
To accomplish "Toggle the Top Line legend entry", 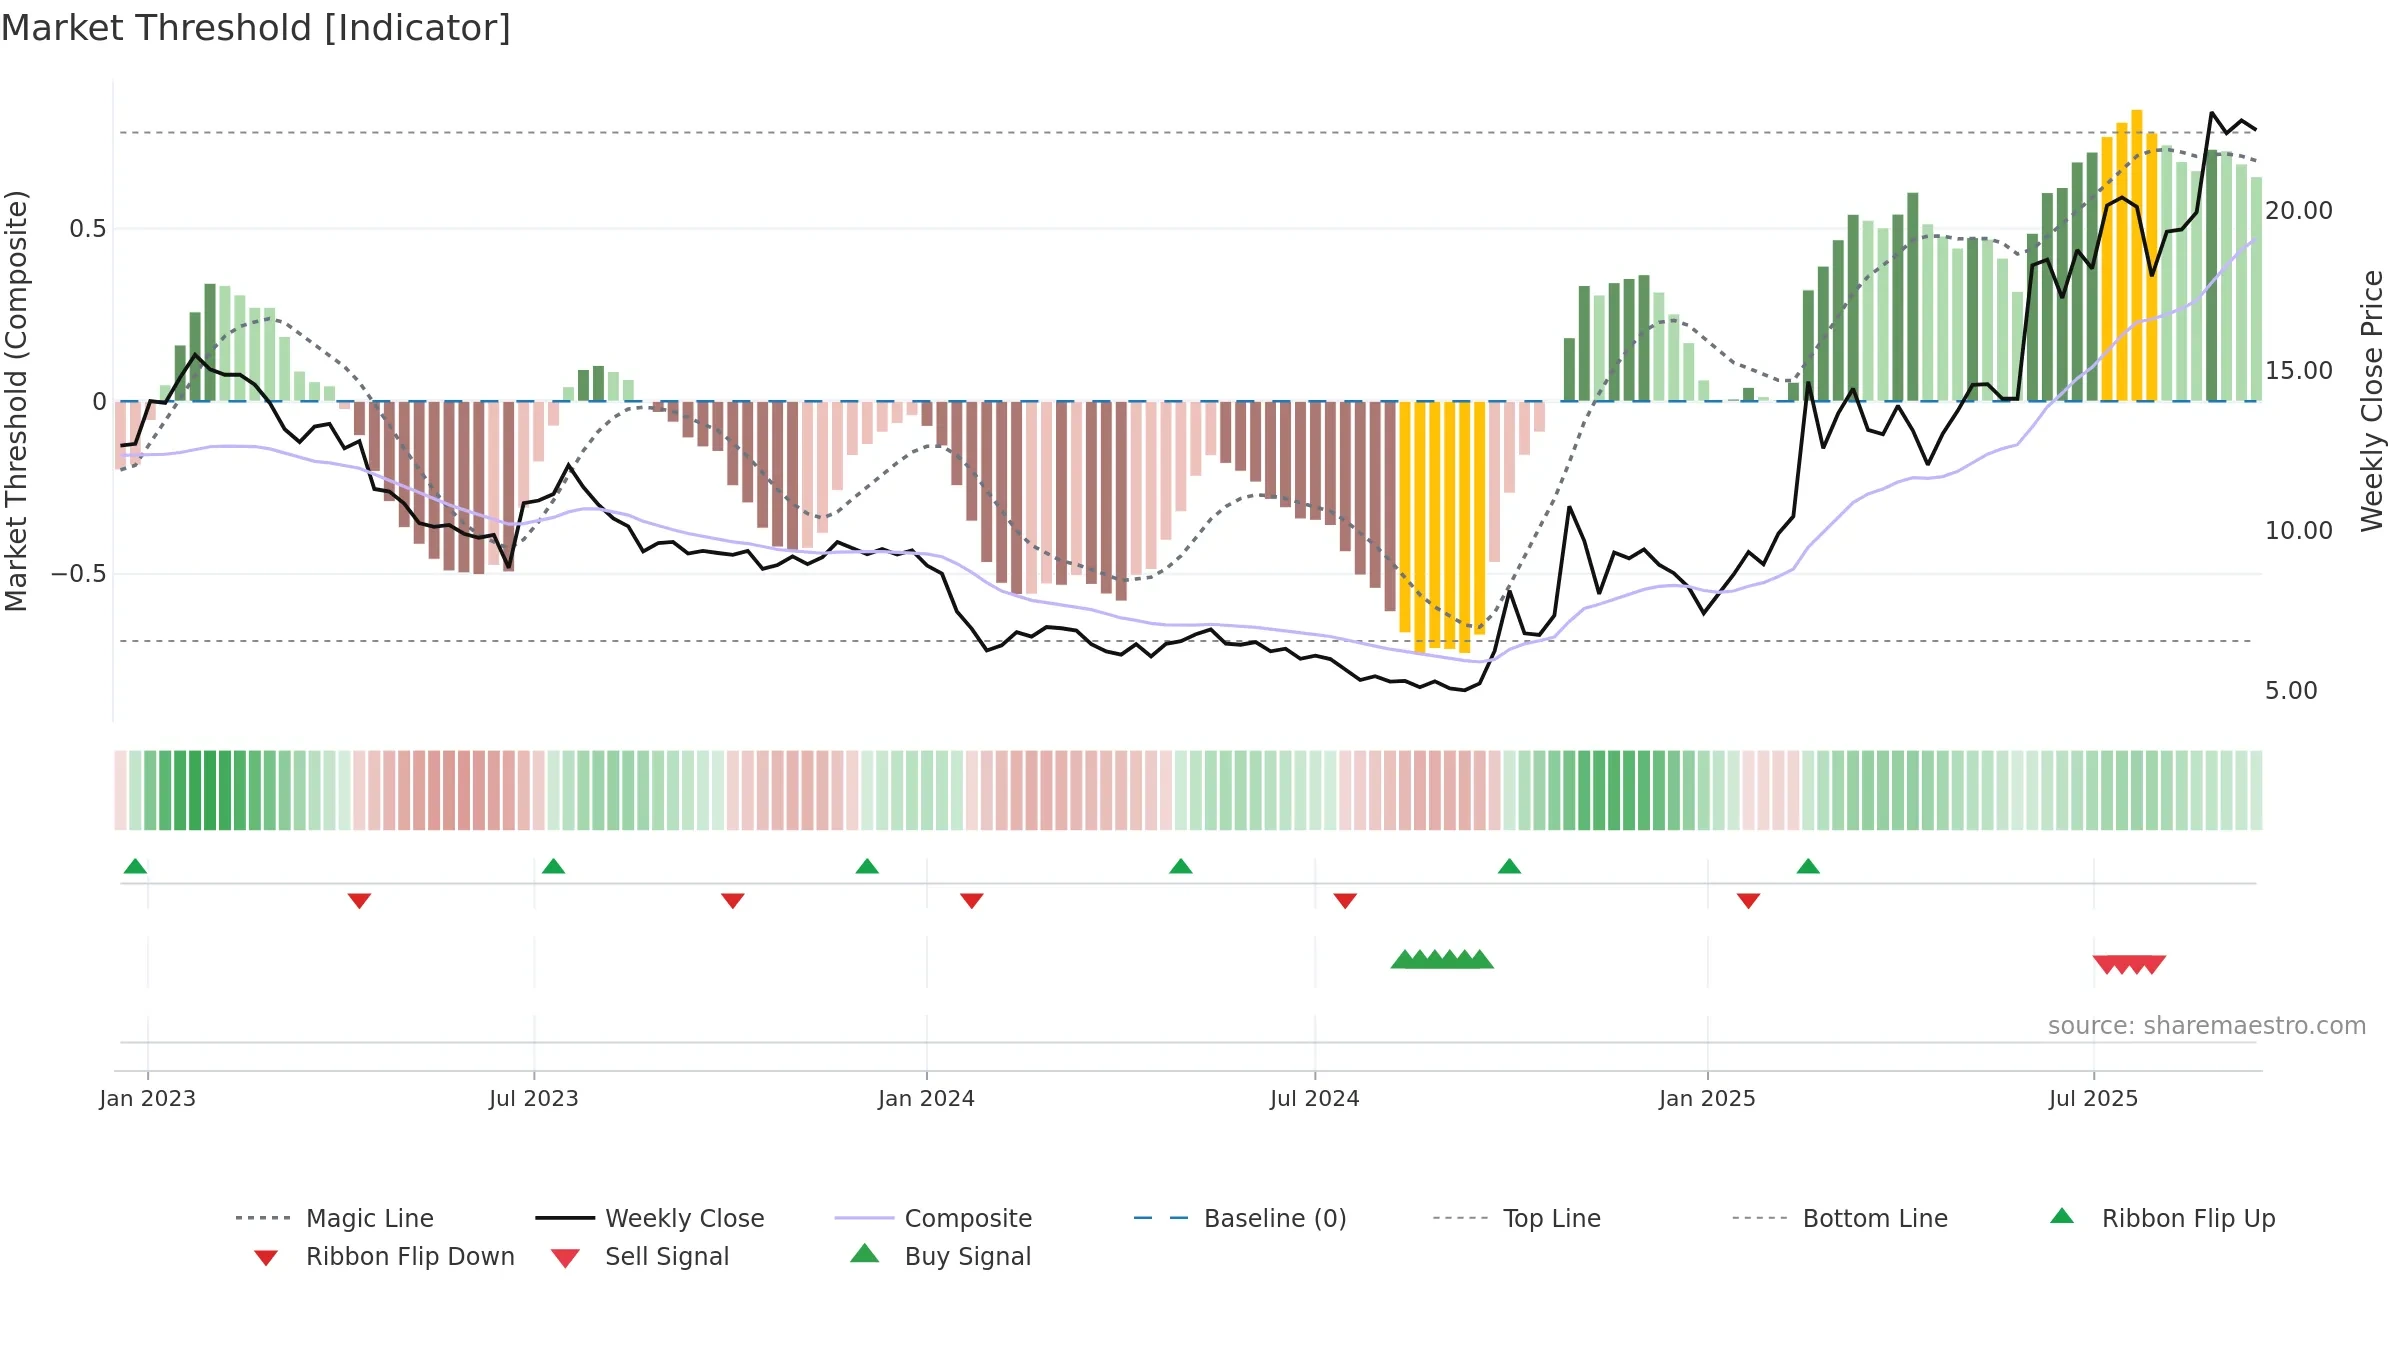I will [1516, 1218].
